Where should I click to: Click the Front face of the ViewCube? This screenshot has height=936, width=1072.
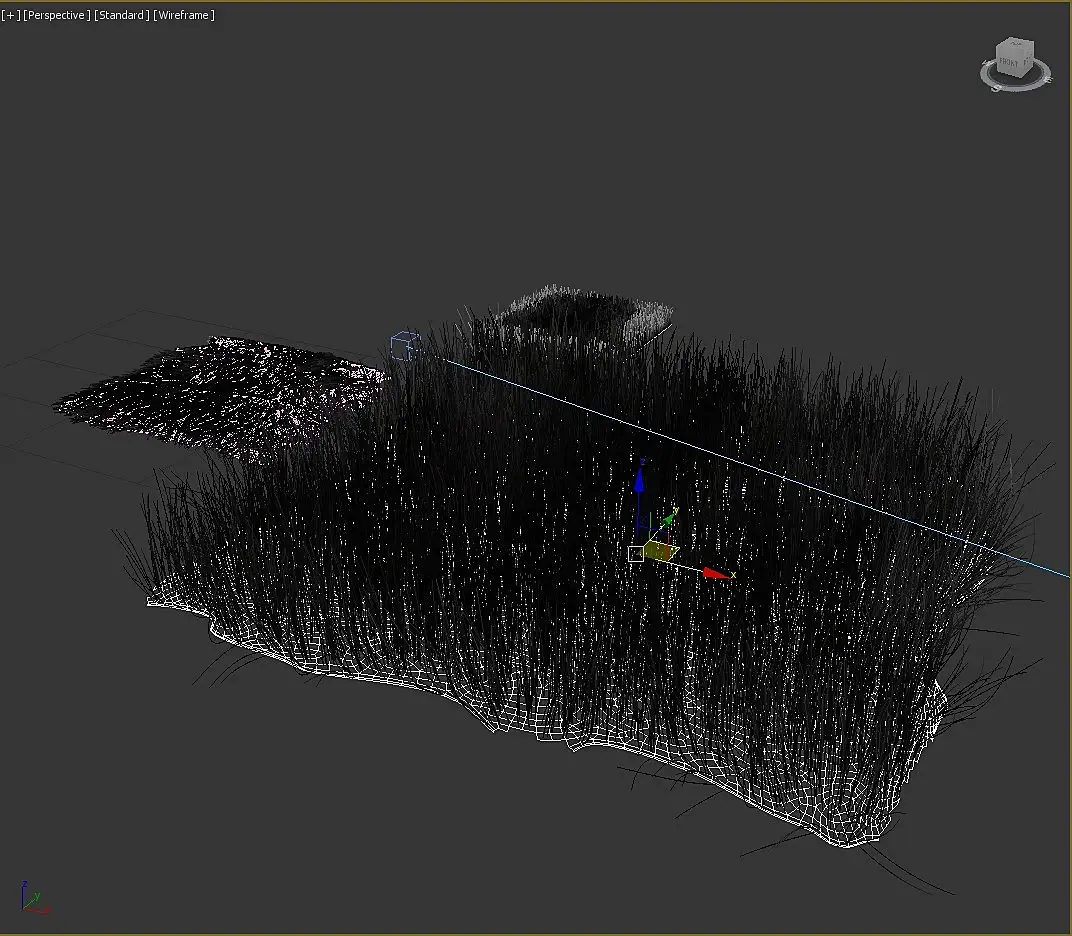[x=1010, y=64]
